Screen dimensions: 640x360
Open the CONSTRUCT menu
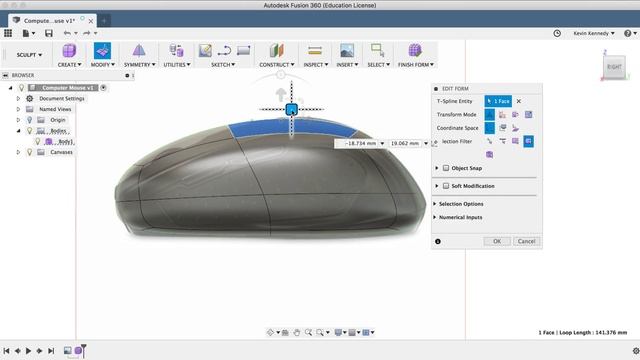click(x=276, y=65)
